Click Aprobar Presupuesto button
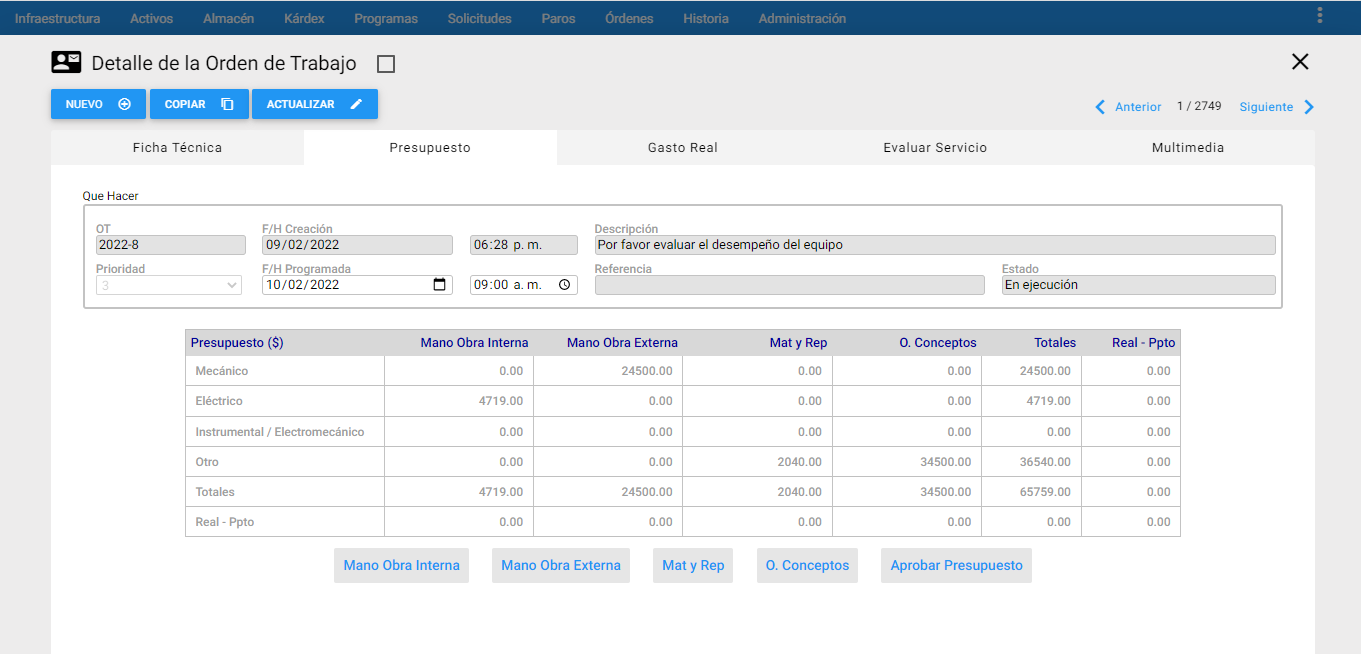 (956, 565)
